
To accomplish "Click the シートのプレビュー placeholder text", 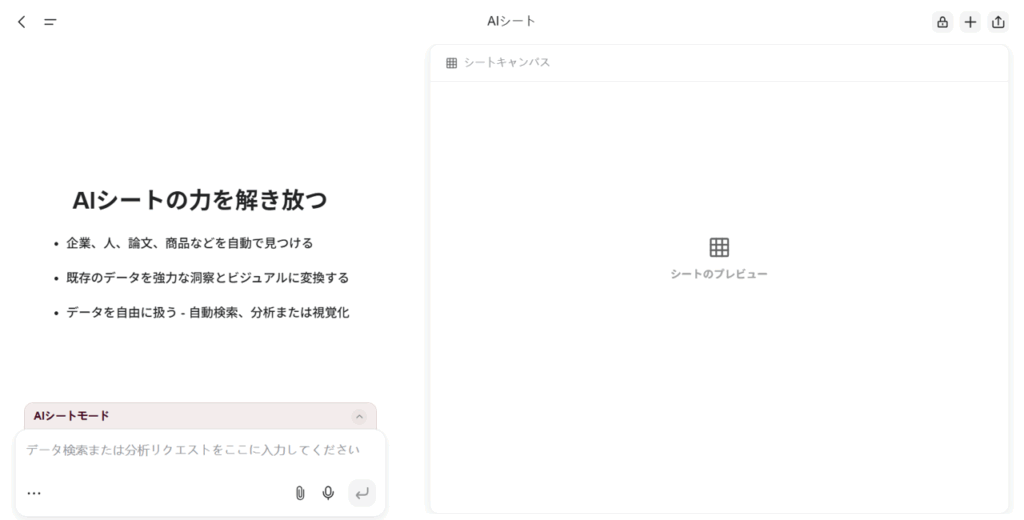I will click(x=719, y=274).
